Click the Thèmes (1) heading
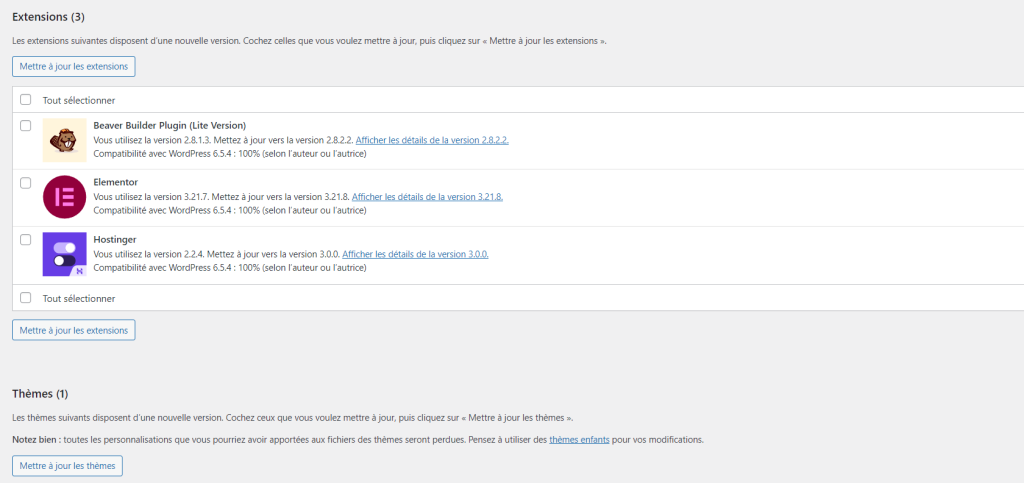The width and height of the screenshot is (1024, 483). point(40,394)
